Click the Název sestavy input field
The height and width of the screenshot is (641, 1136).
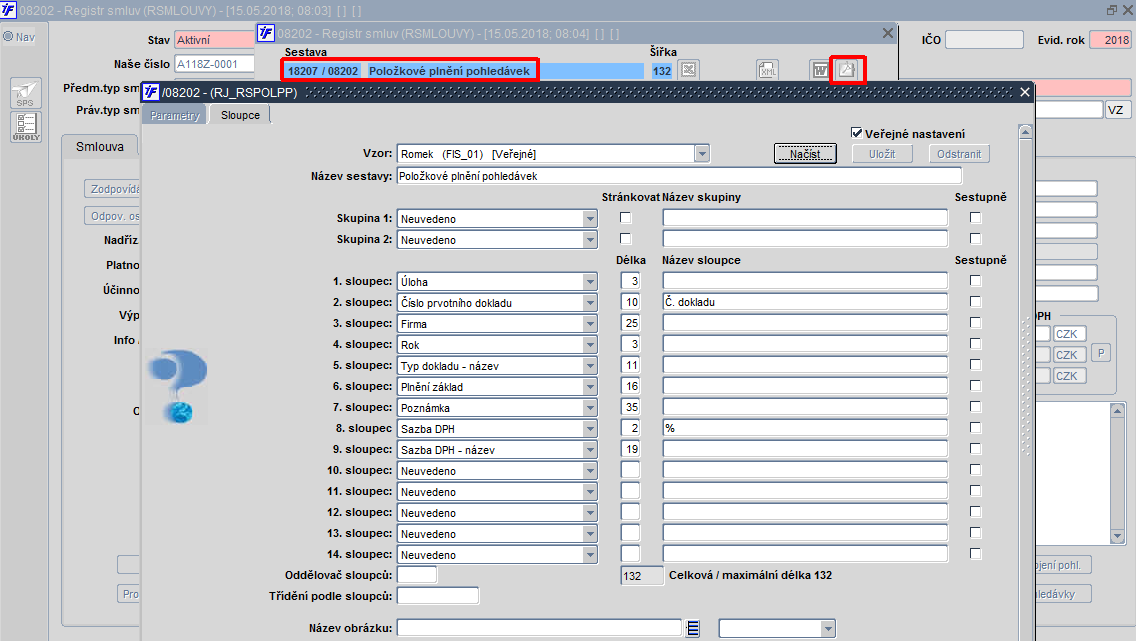click(679, 176)
